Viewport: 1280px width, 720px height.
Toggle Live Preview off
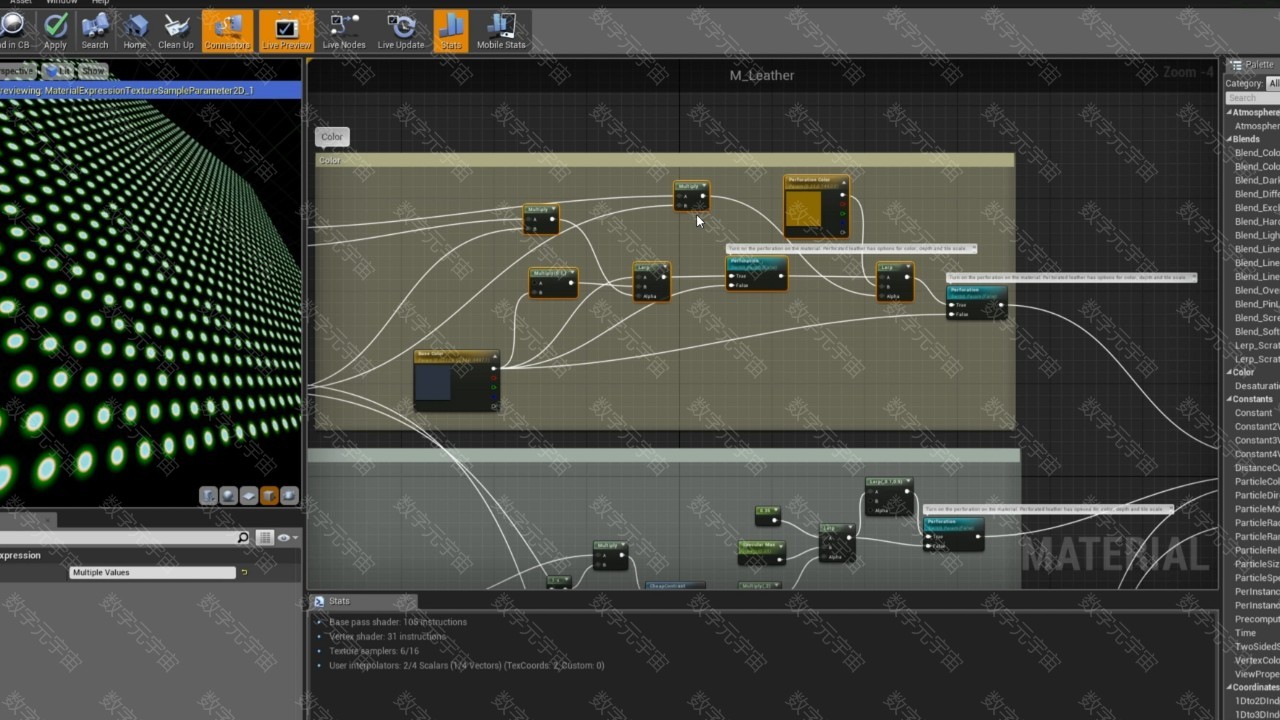286,30
